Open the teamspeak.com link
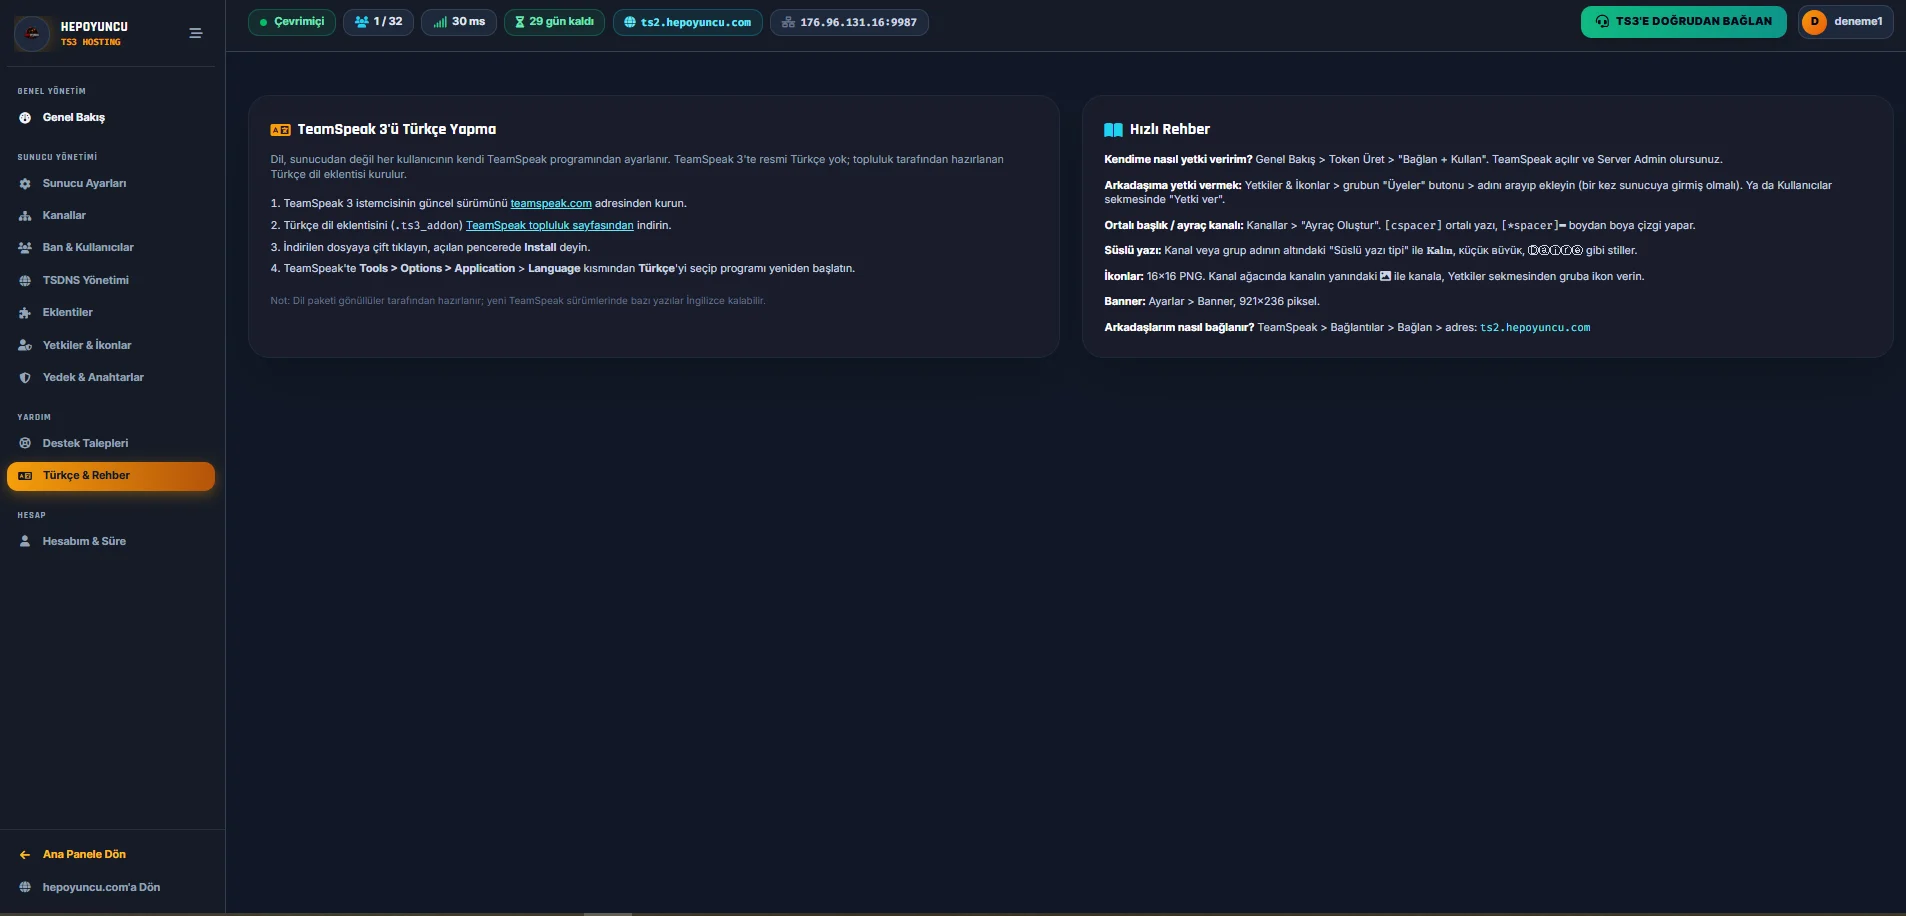Screen dimensions: 1906x916 point(551,204)
